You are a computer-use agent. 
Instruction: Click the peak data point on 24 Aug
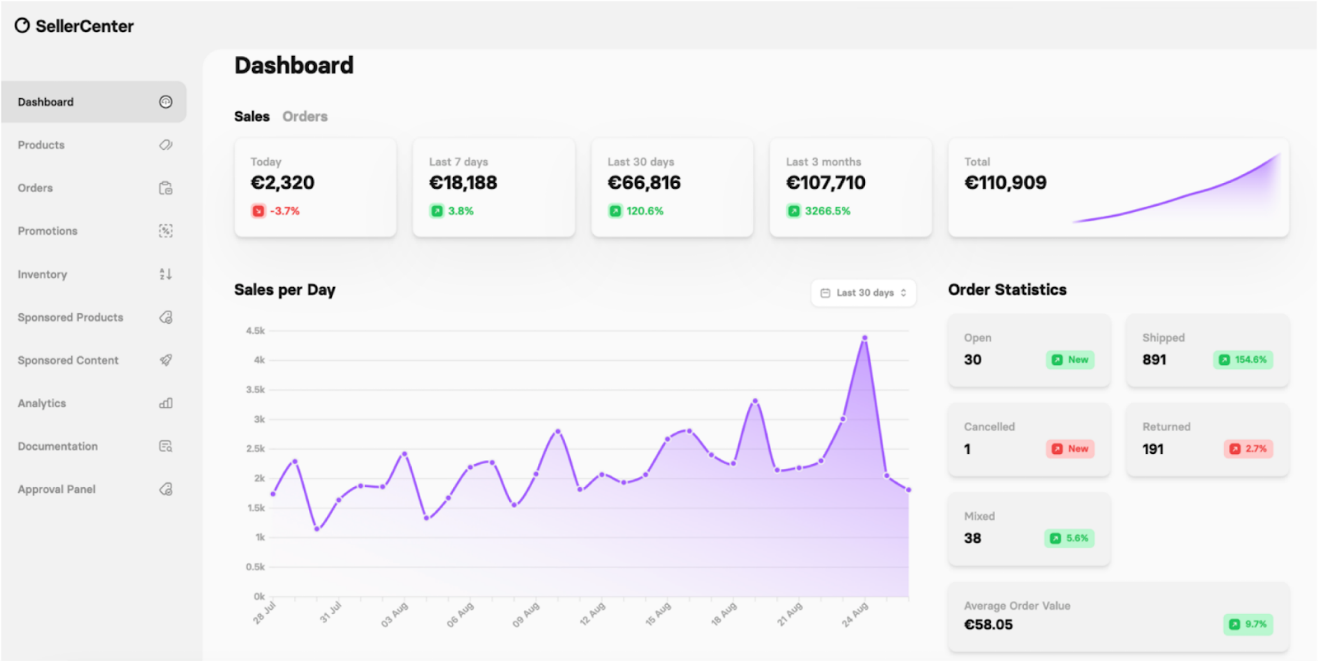pos(864,338)
